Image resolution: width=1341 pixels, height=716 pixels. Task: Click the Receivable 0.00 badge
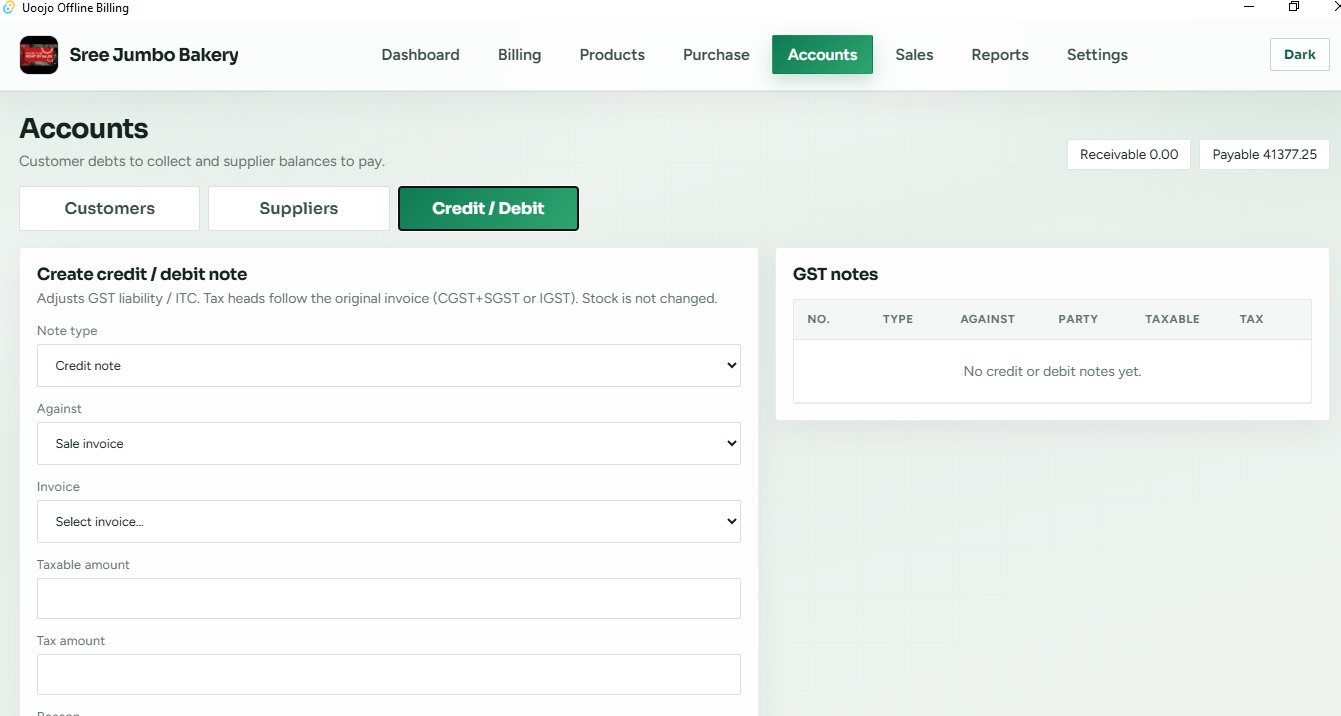click(x=1129, y=155)
